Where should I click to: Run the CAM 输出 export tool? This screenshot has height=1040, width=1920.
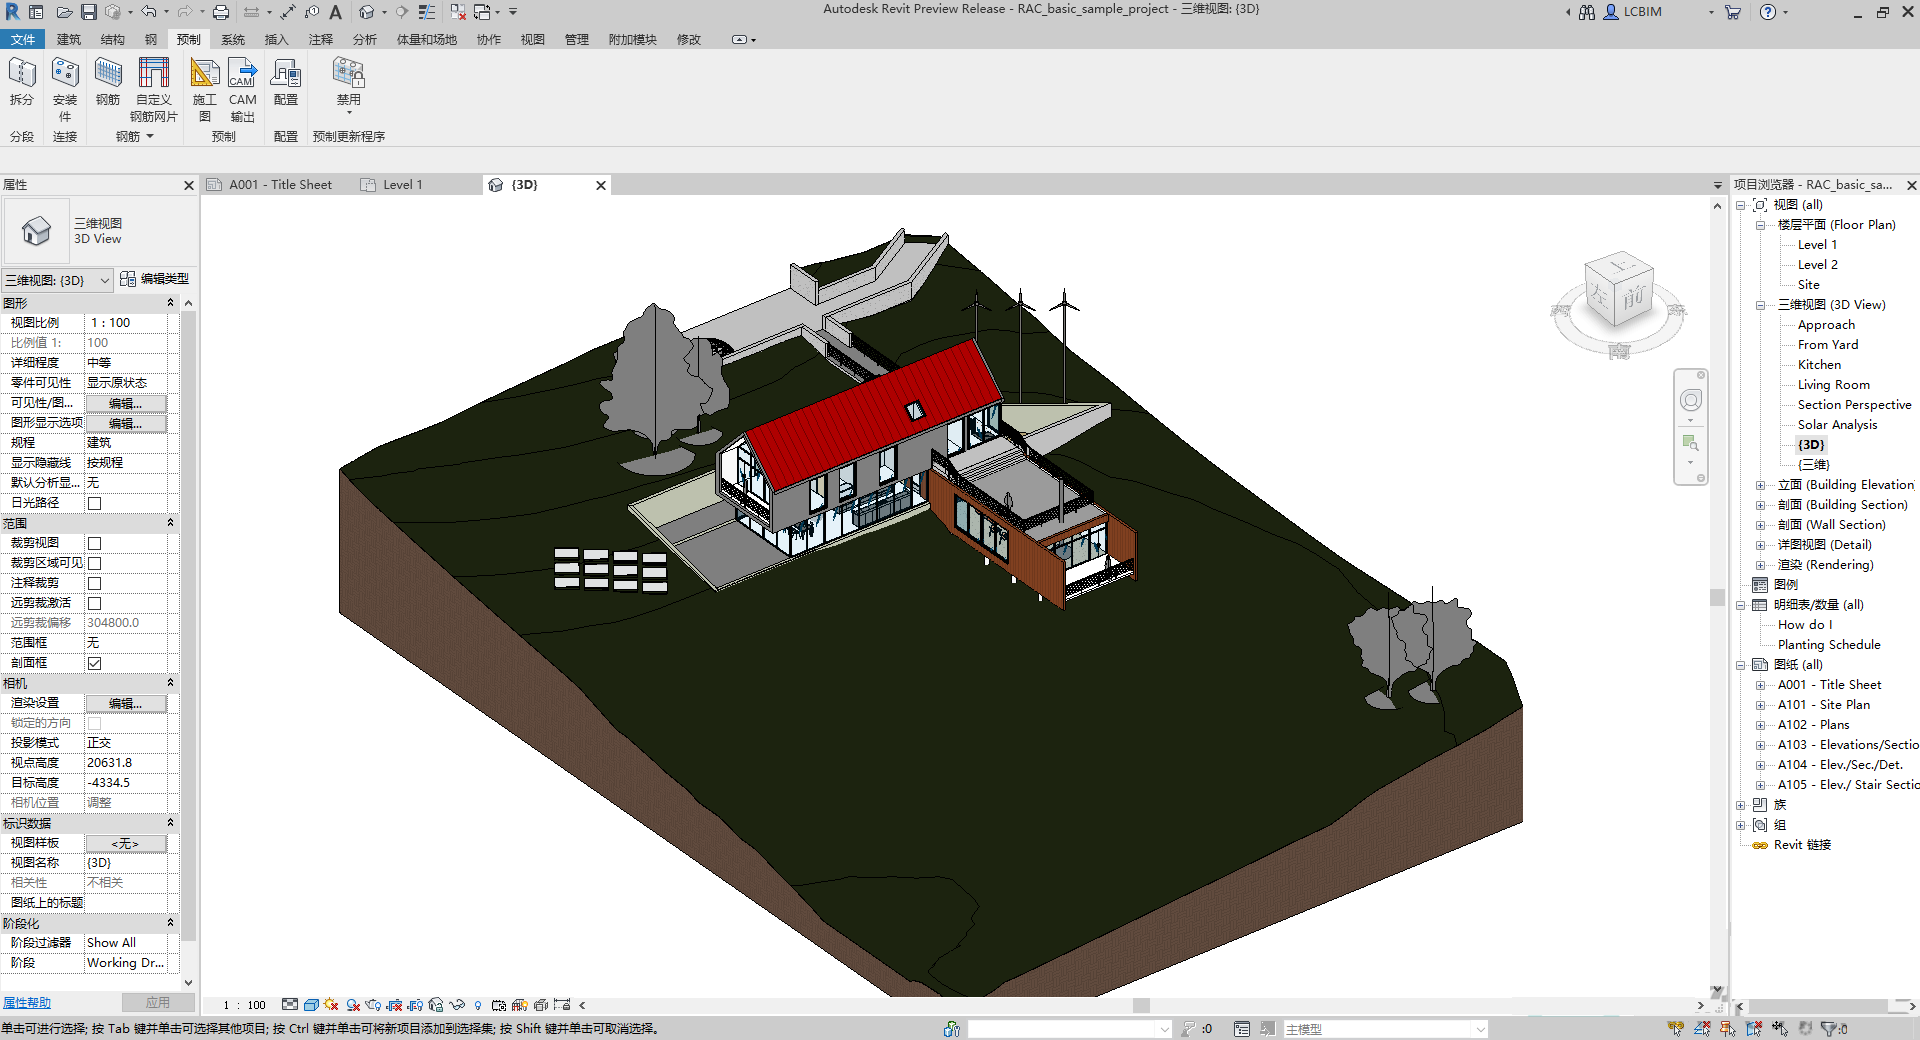[x=243, y=89]
